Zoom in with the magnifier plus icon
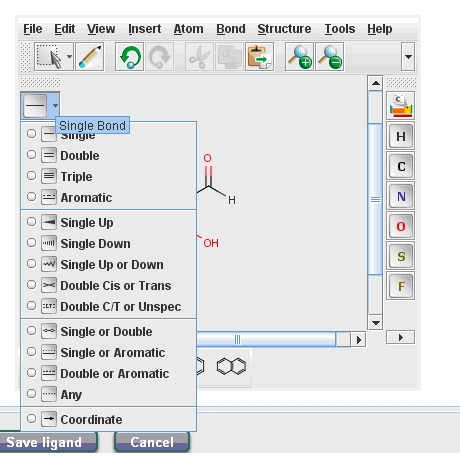 [x=299, y=57]
